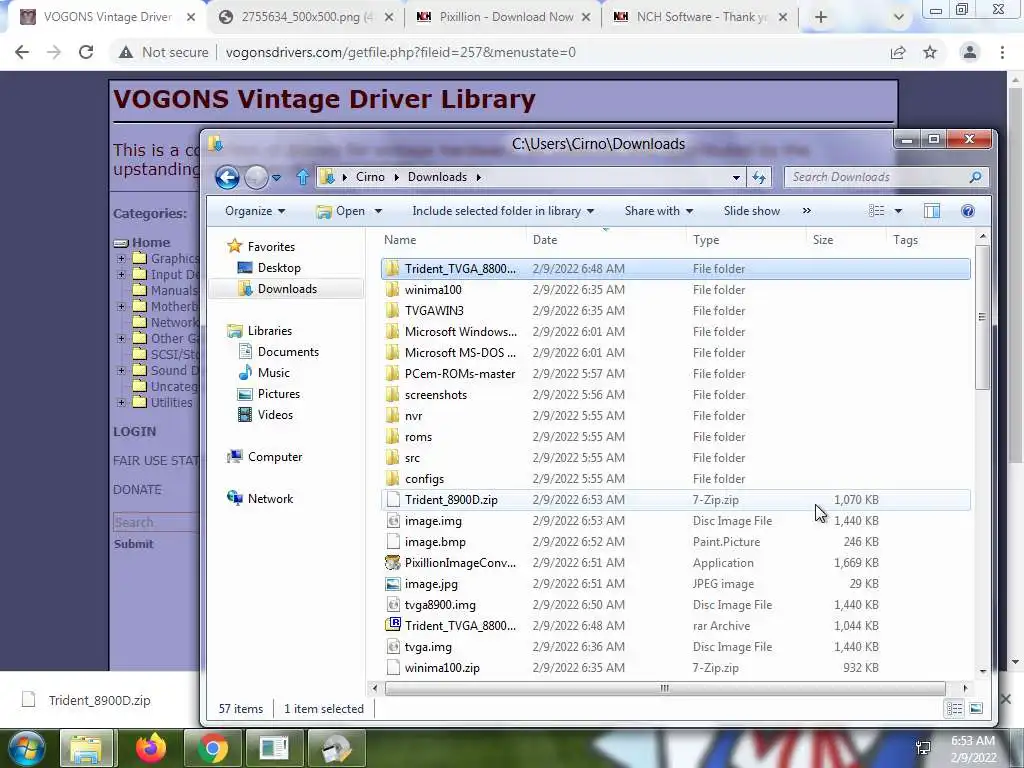Expand the Graphics category tree node
This screenshot has width=1024, height=768.
click(x=121, y=259)
